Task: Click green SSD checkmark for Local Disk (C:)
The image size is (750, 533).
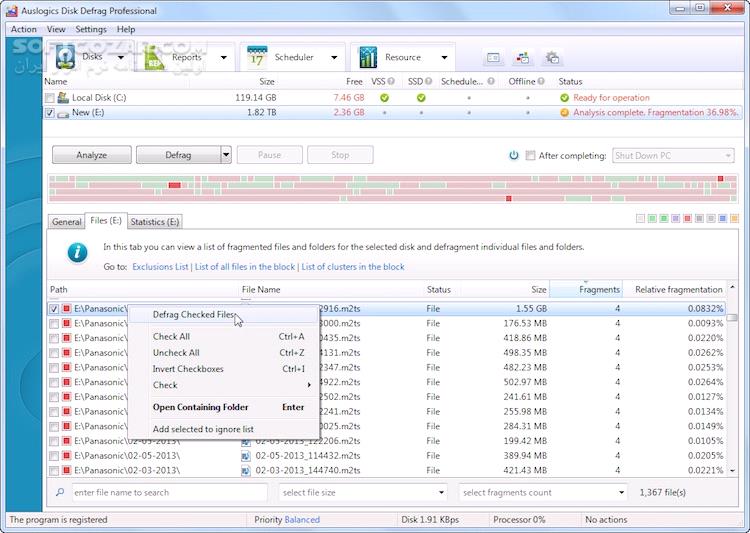Action: (421, 98)
